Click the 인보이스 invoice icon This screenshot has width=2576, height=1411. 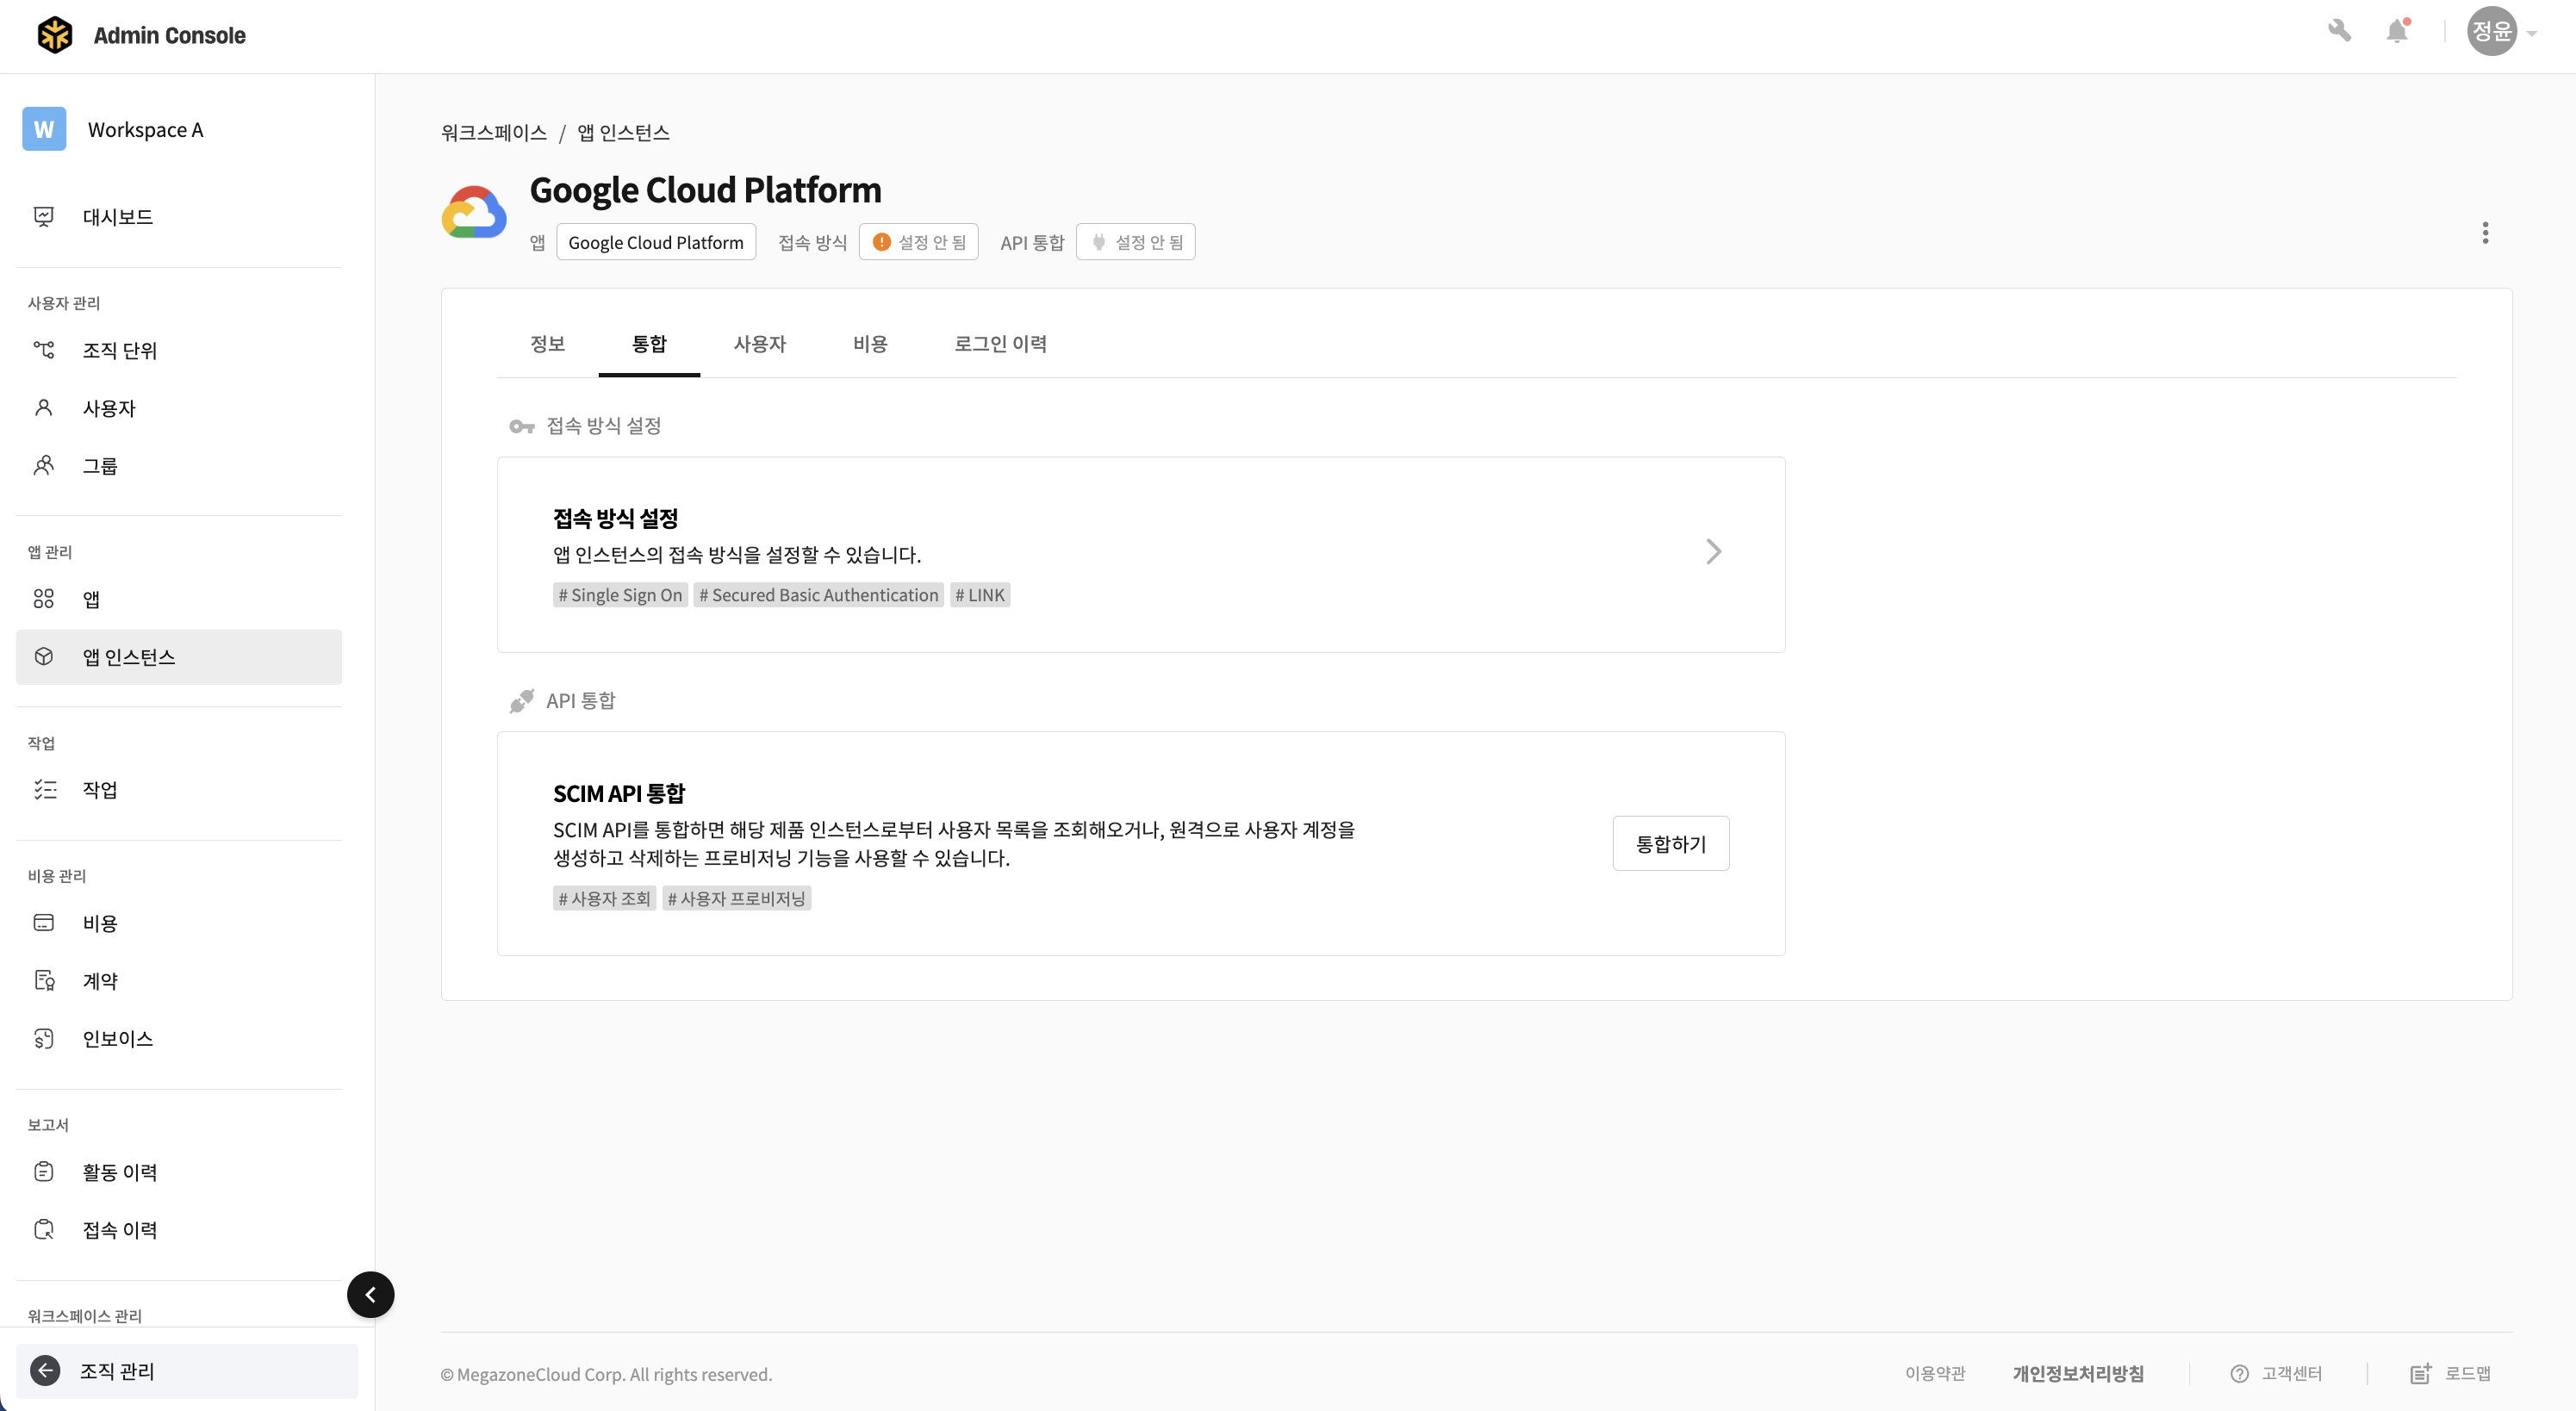pos(44,1039)
